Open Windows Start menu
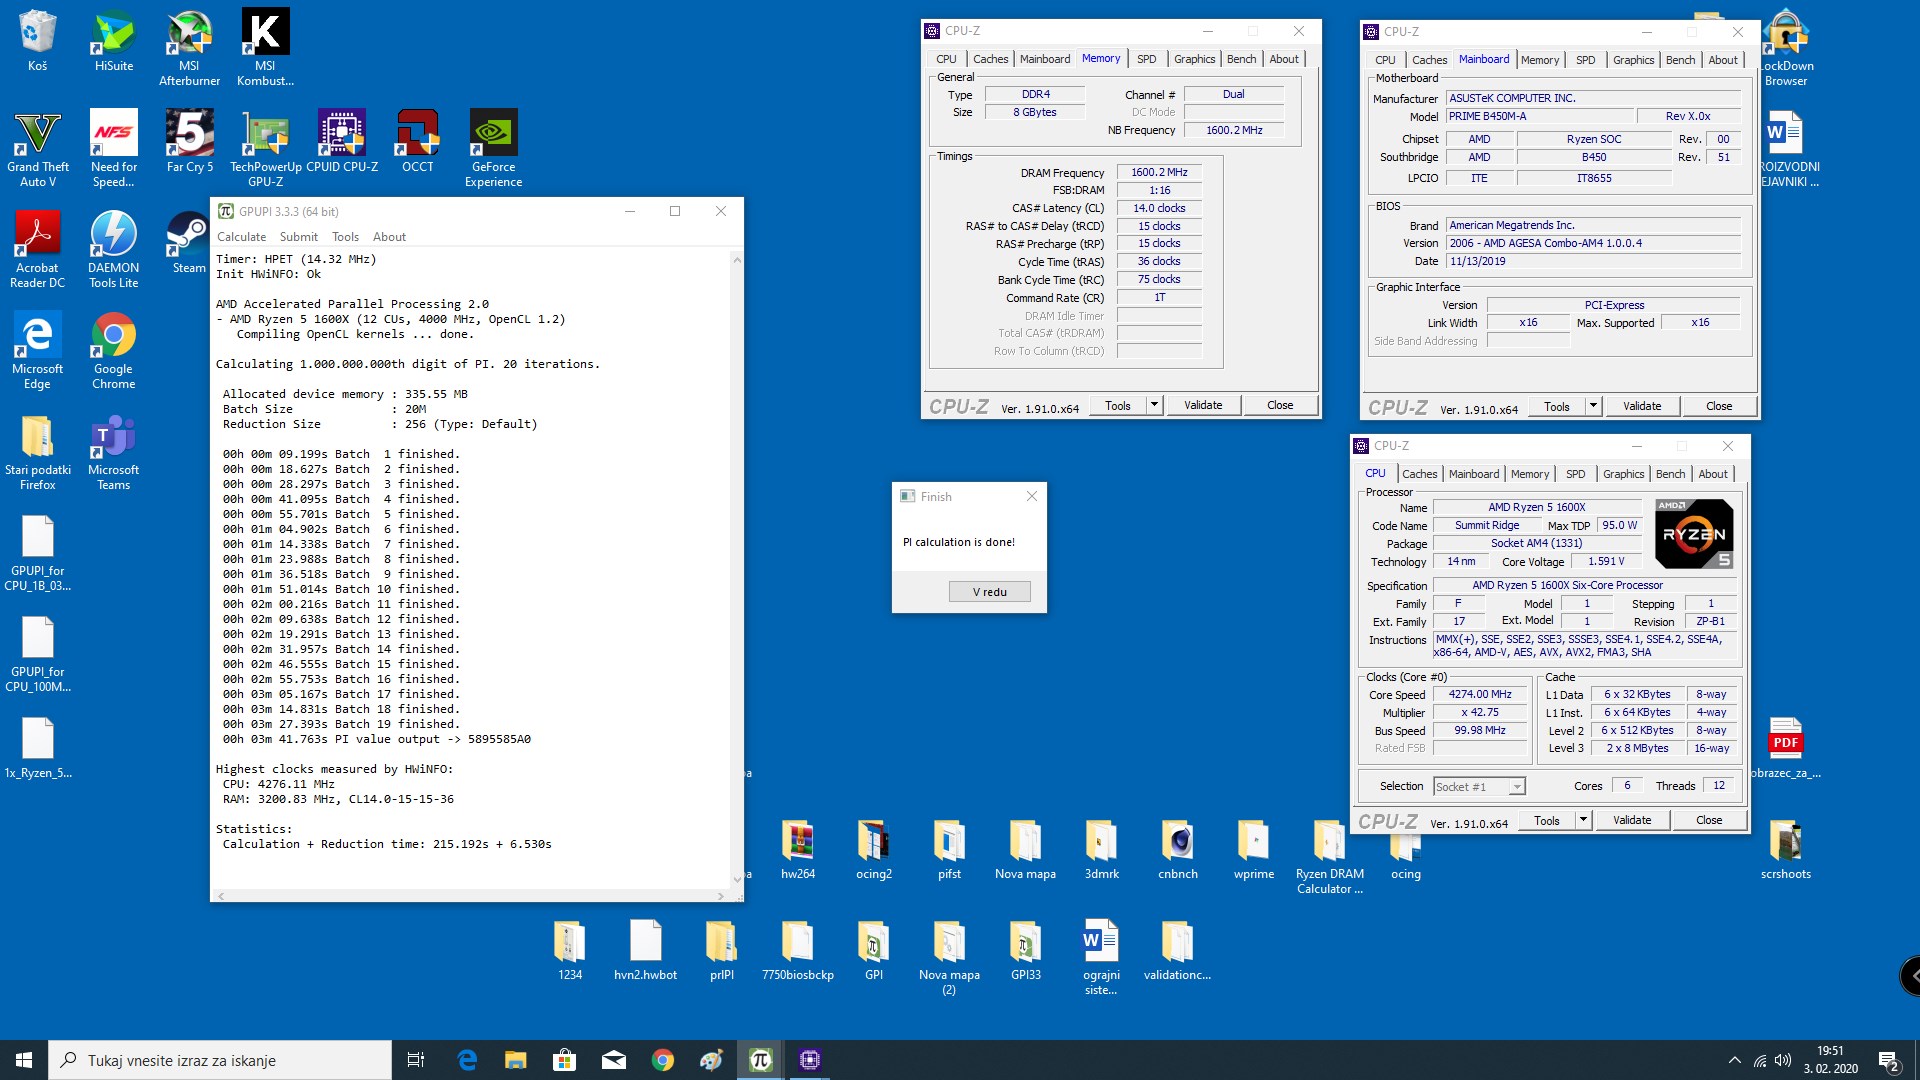This screenshot has height=1080, width=1920. coord(24,1060)
